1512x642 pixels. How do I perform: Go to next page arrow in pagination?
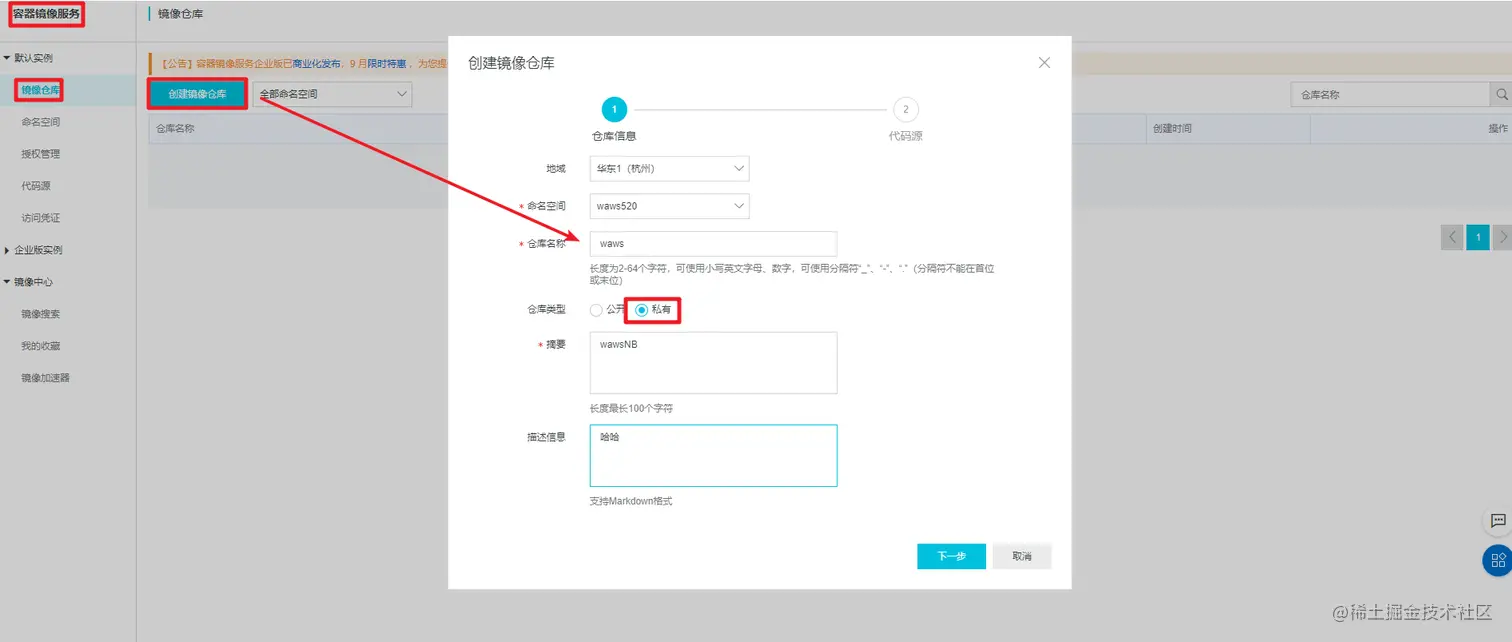(1501, 237)
